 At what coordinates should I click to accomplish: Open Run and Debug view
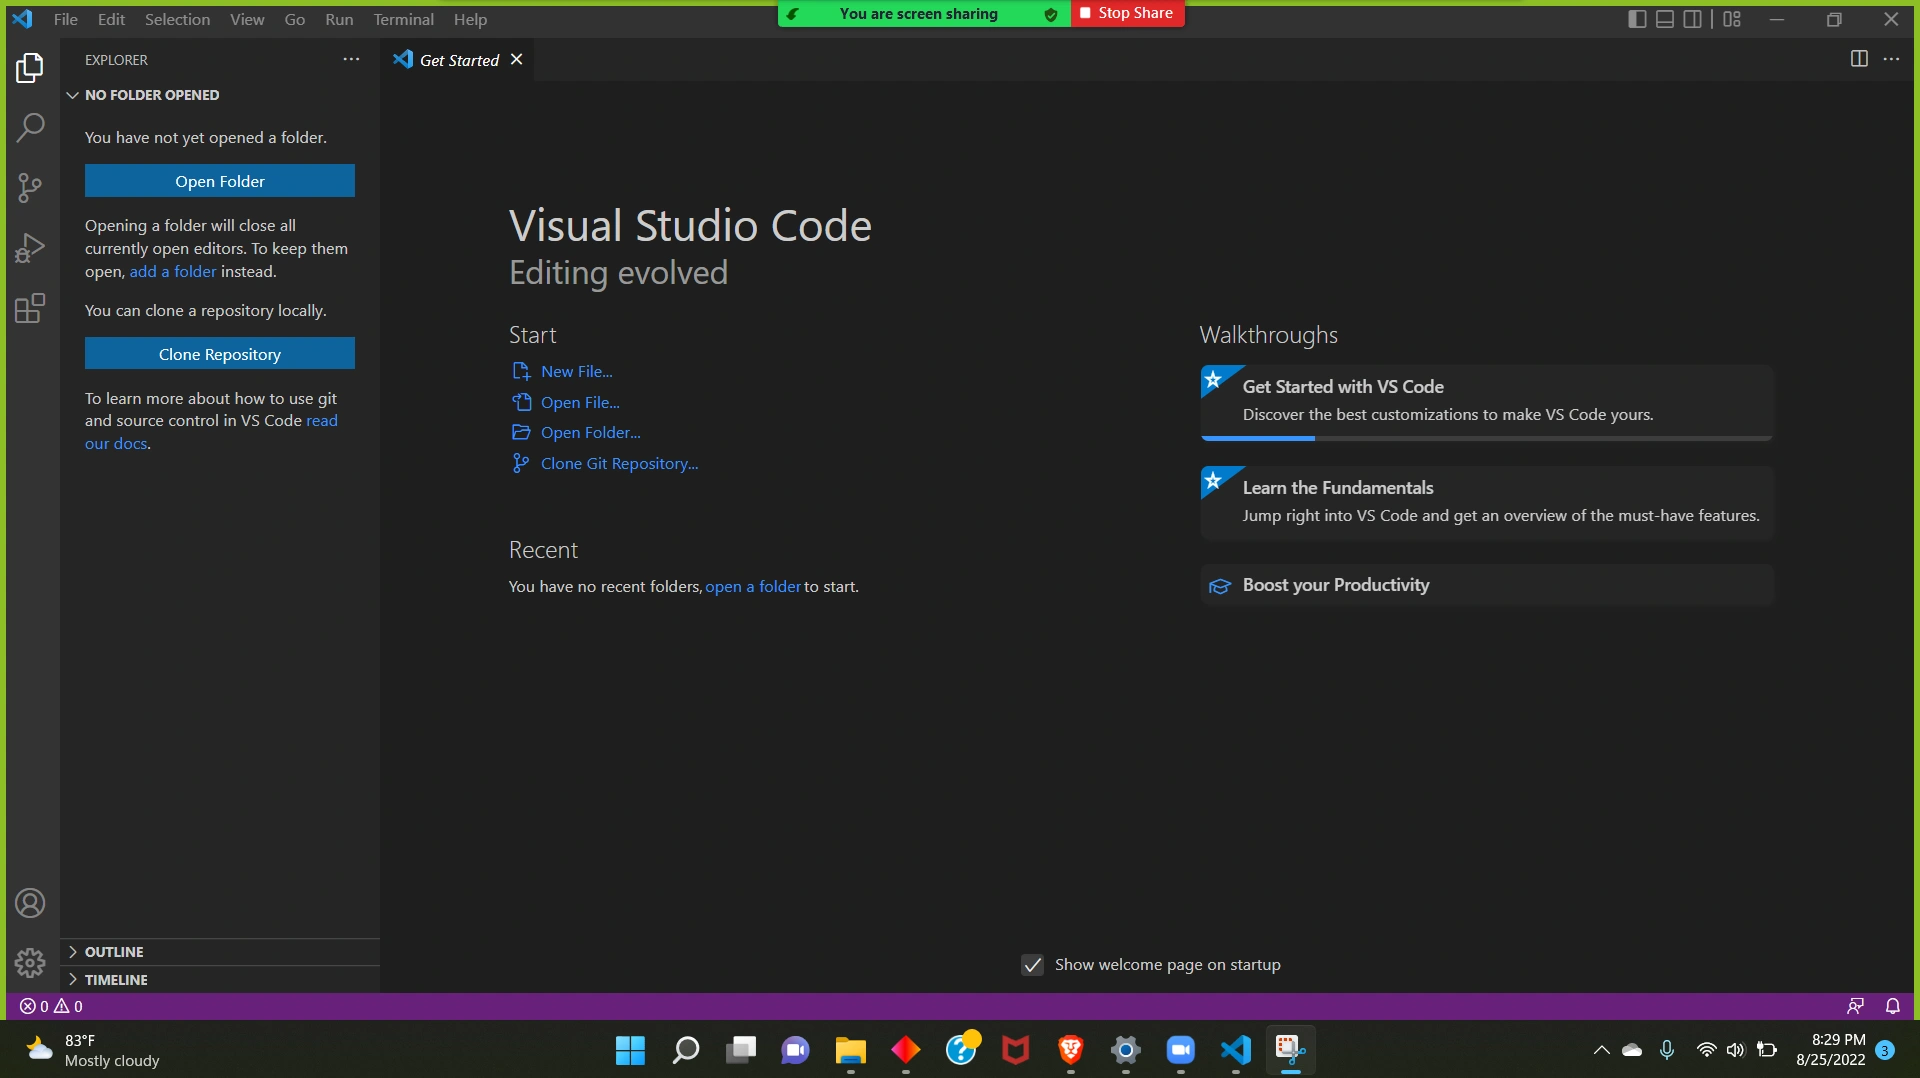pyautogui.click(x=30, y=247)
